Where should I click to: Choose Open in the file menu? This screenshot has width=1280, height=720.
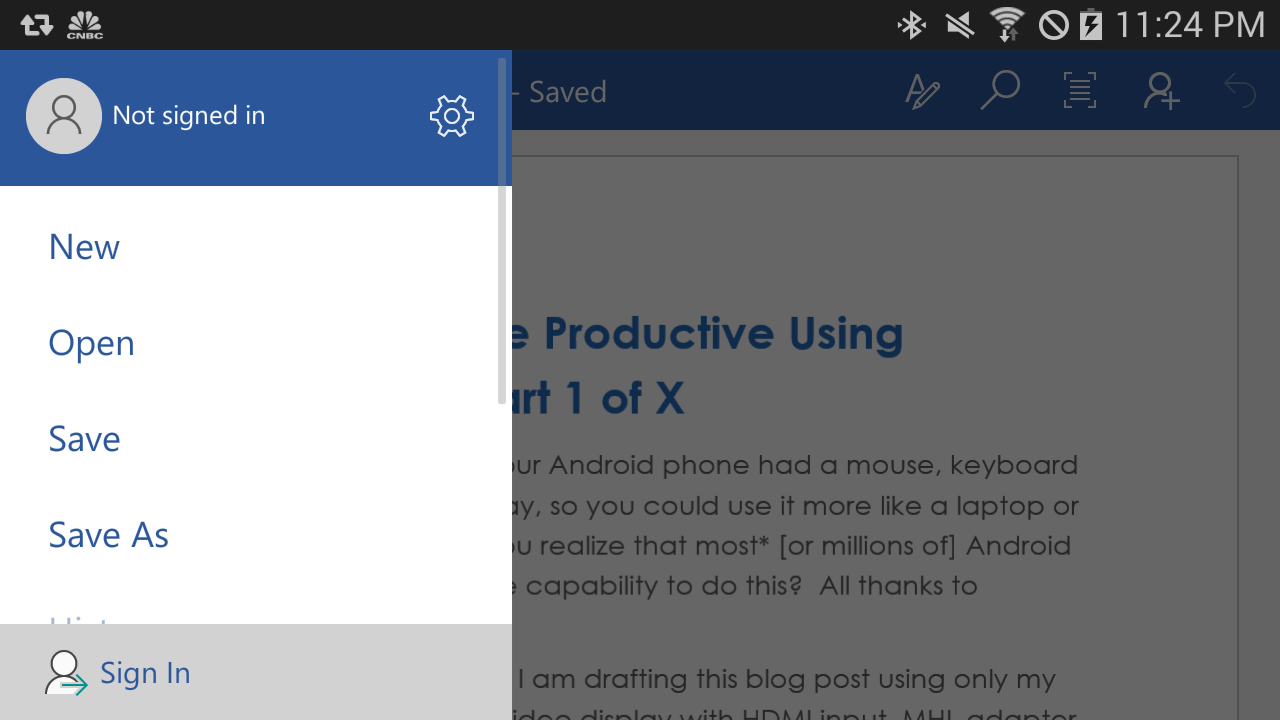pyautogui.click(x=91, y=343)
